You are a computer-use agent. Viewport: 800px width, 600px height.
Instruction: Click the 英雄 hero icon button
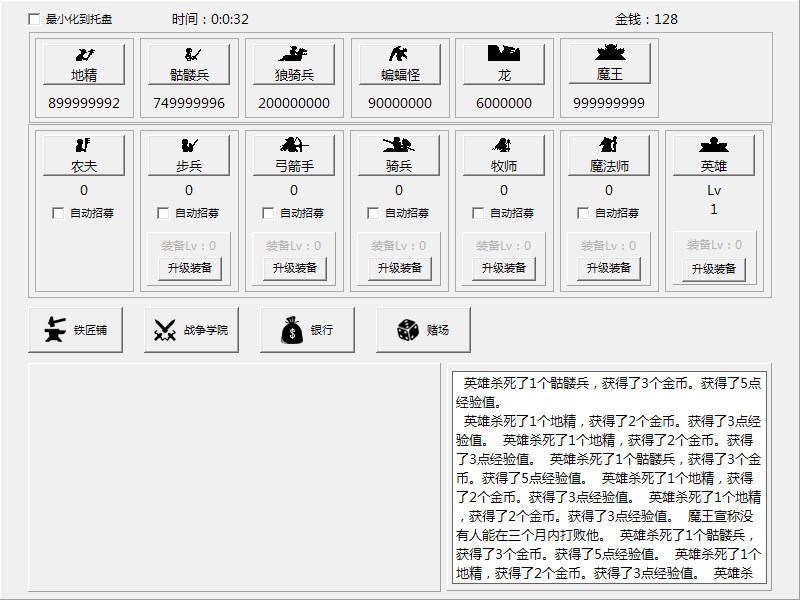coord(714,156)
